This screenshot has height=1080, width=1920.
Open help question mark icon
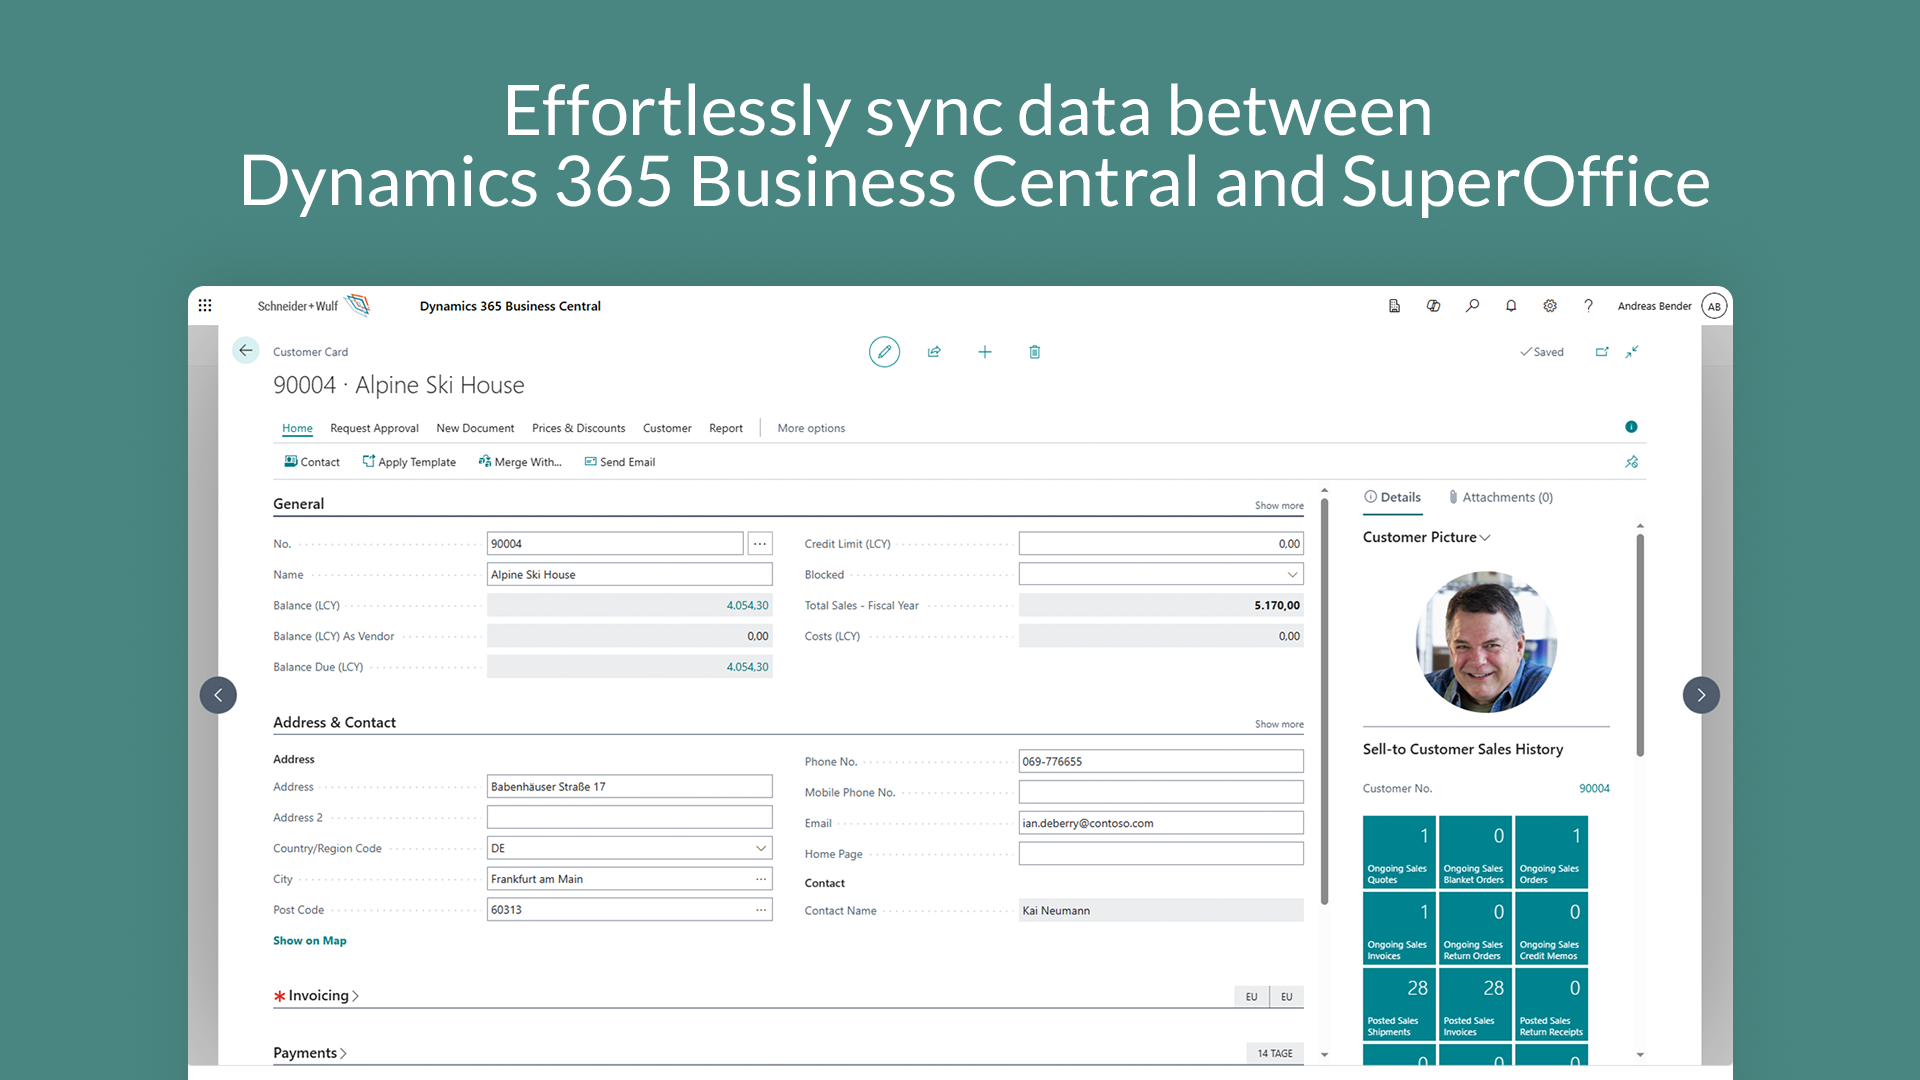point(1588,306)
